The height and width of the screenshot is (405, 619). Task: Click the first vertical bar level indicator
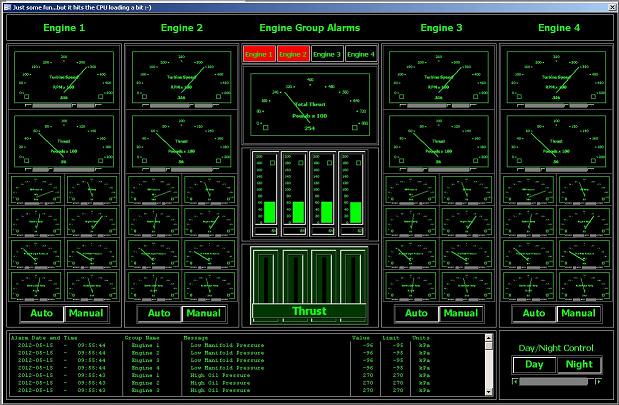point(266,190)
